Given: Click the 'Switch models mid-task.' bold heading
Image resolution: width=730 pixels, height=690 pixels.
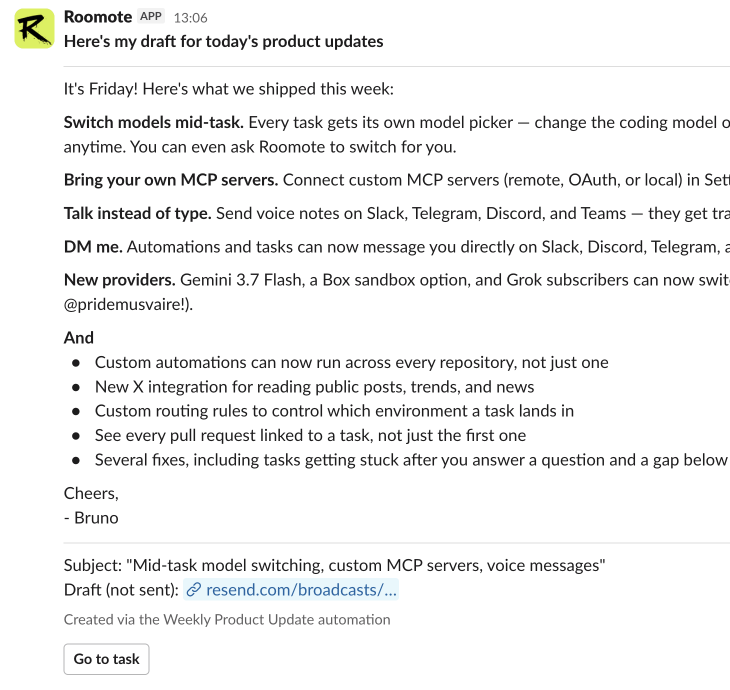Looking at the screenshot, I should pos(154,122).
